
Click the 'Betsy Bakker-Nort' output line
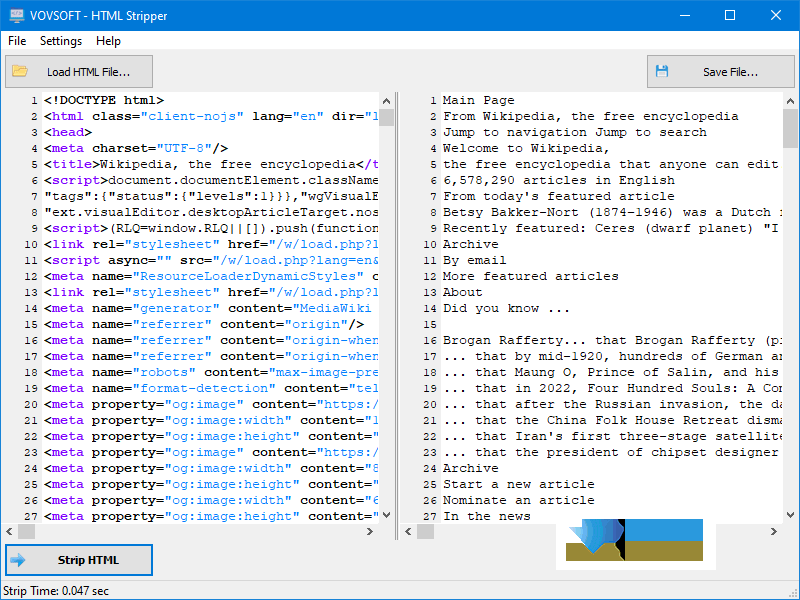pos(612,212)
